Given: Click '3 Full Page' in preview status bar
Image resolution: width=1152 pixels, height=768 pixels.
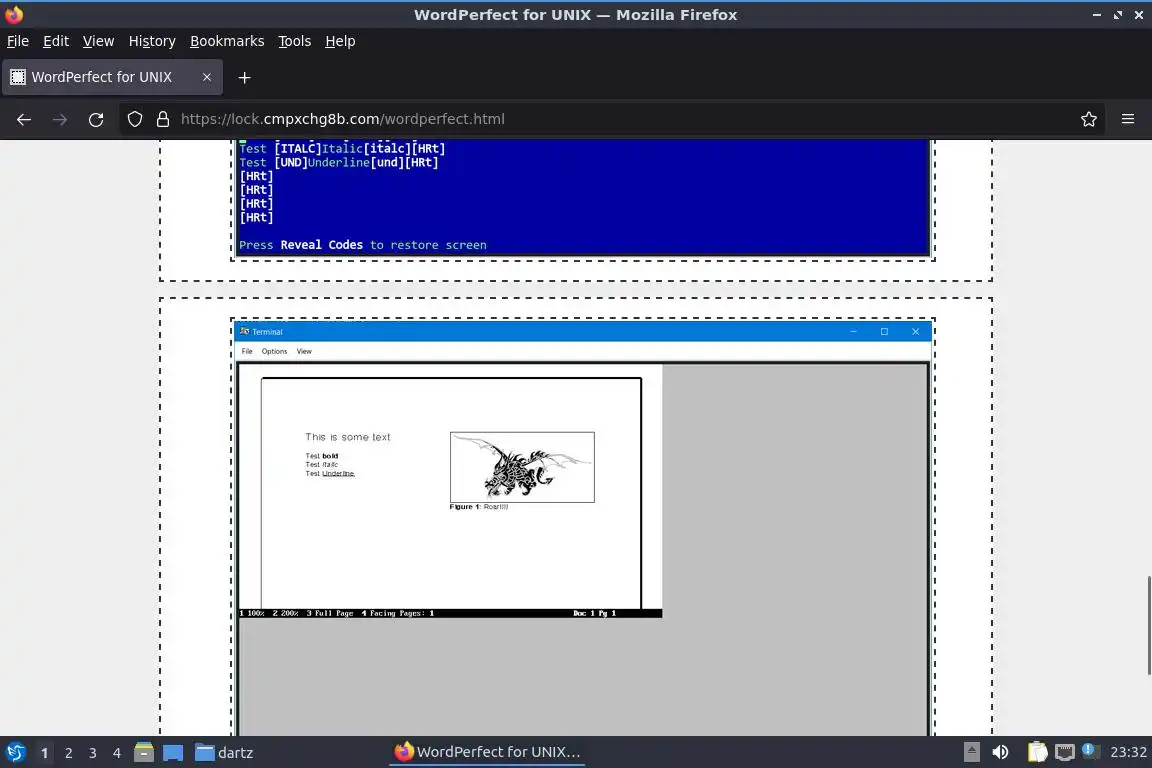Looking at the screenshot, I should tap(330, 613).
